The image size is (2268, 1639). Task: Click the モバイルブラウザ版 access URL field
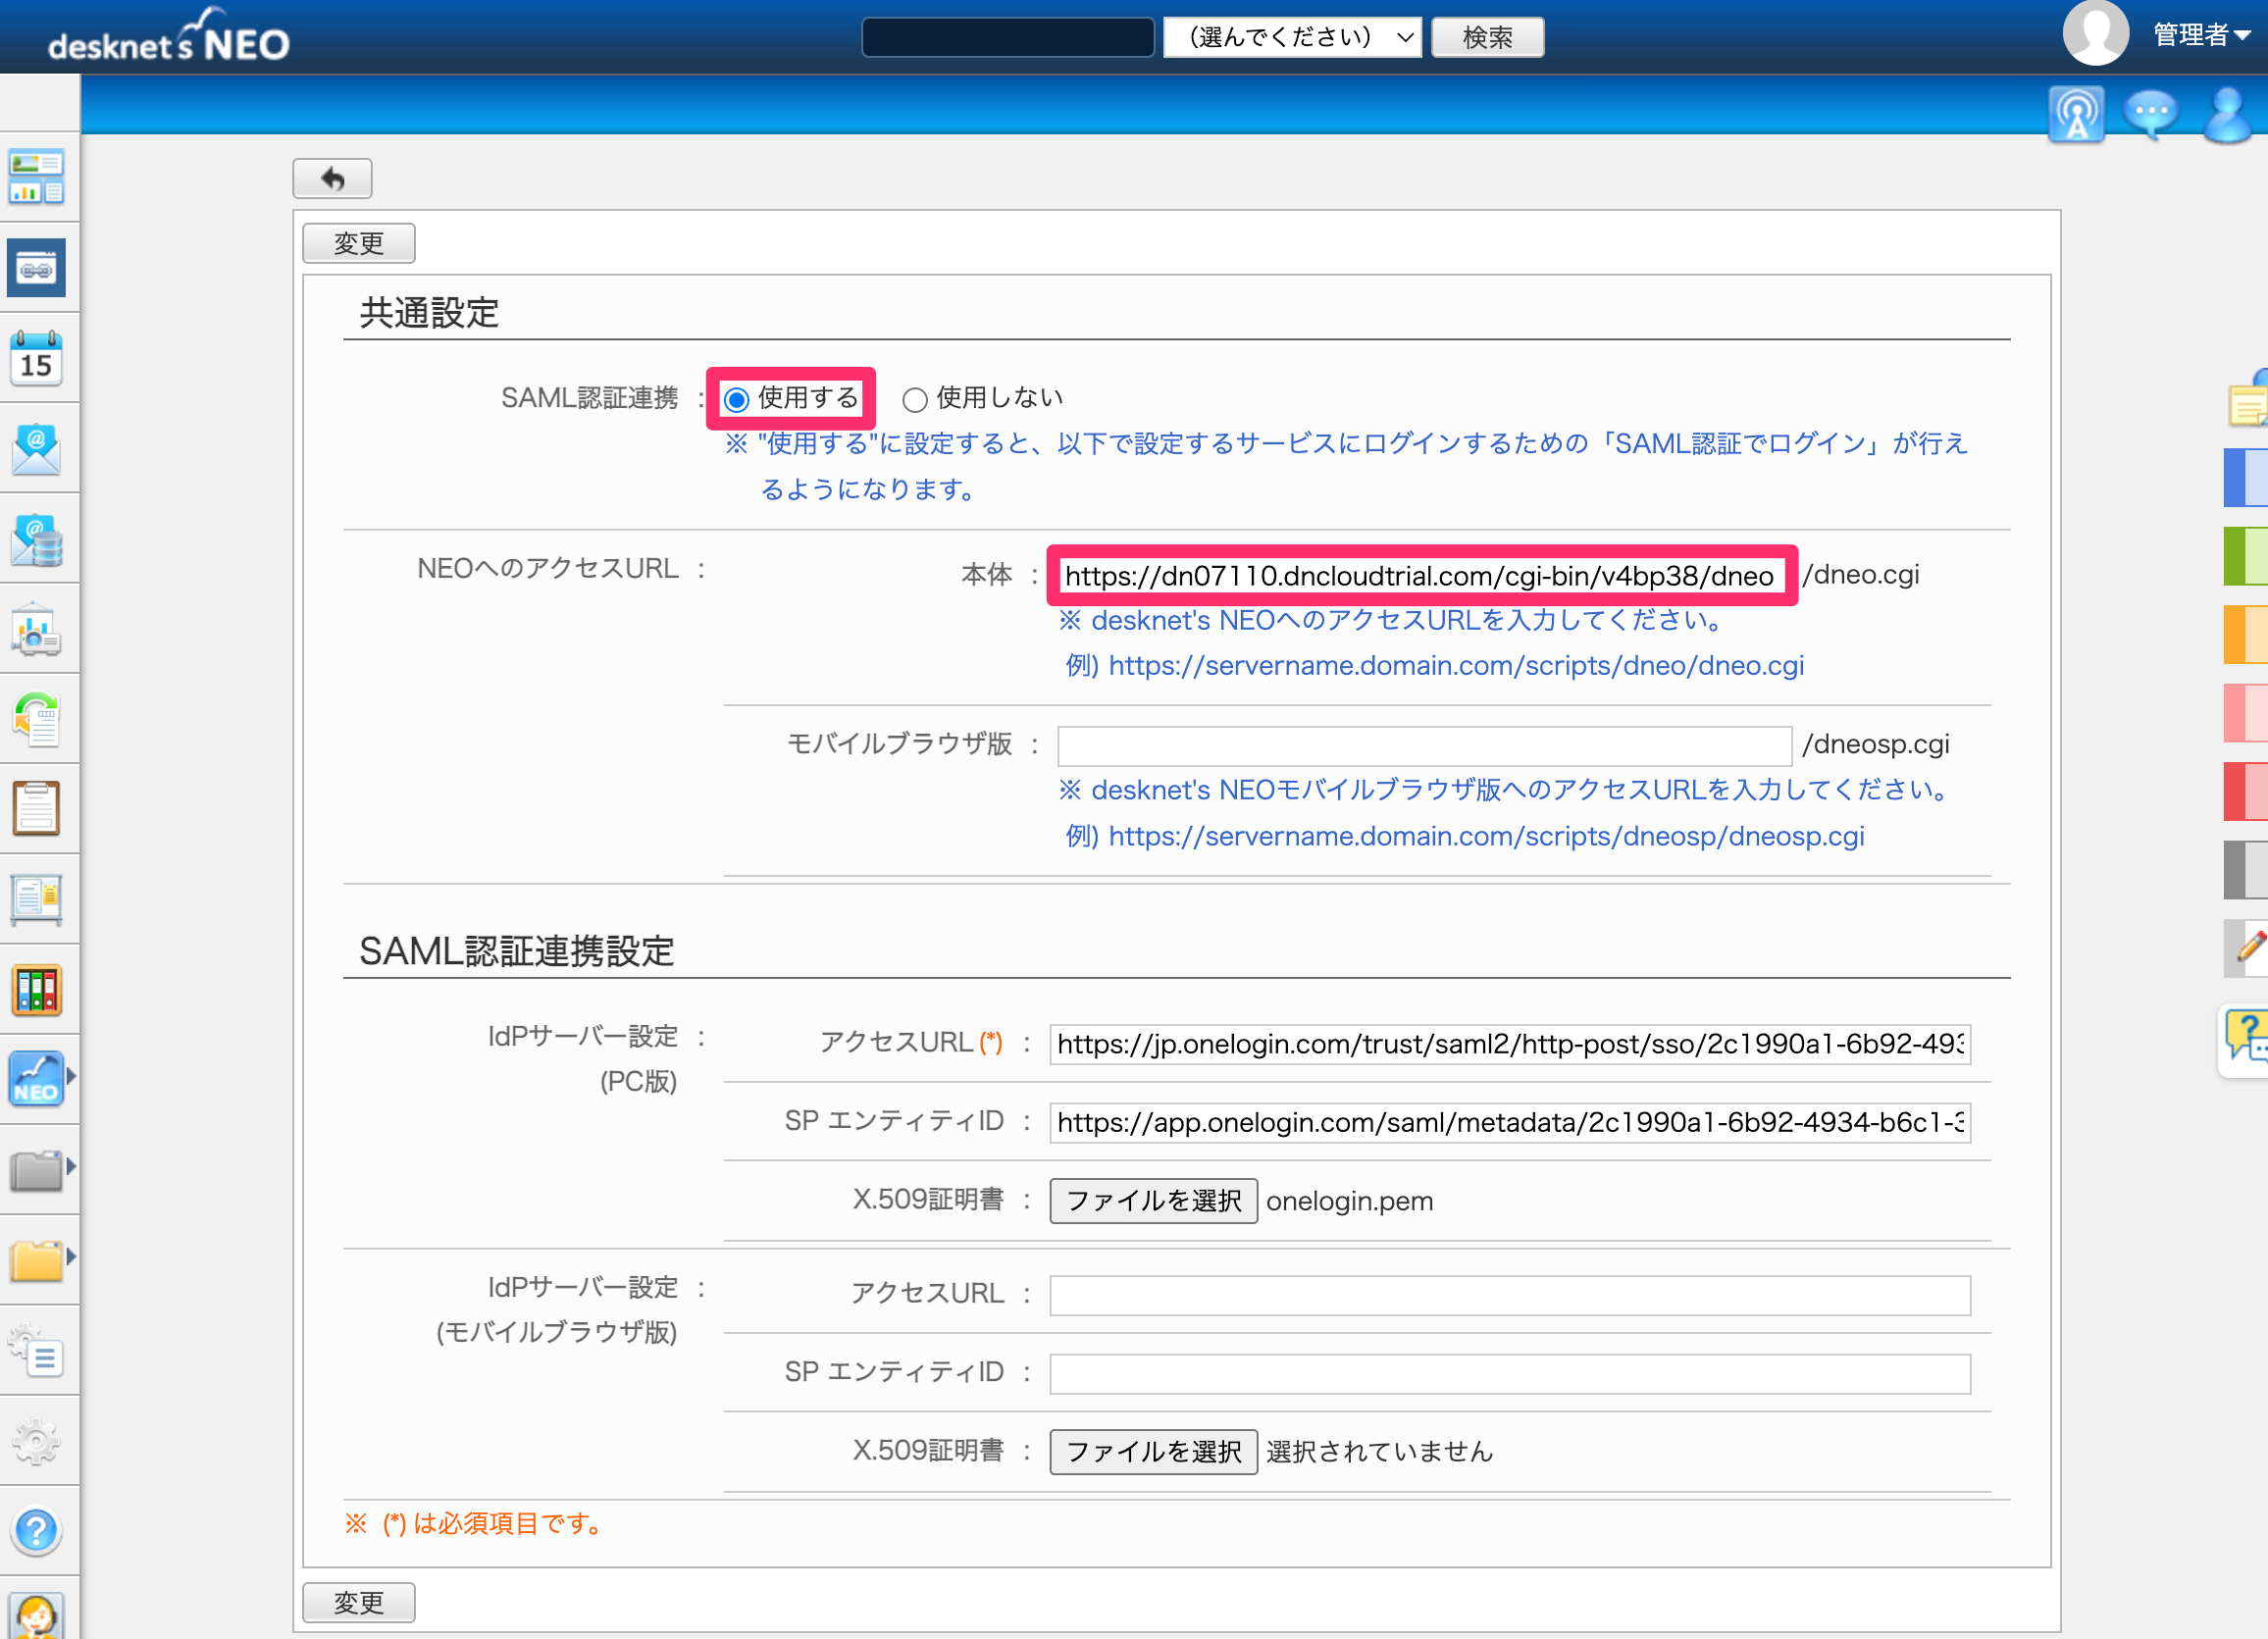[x=1424, y=746]
